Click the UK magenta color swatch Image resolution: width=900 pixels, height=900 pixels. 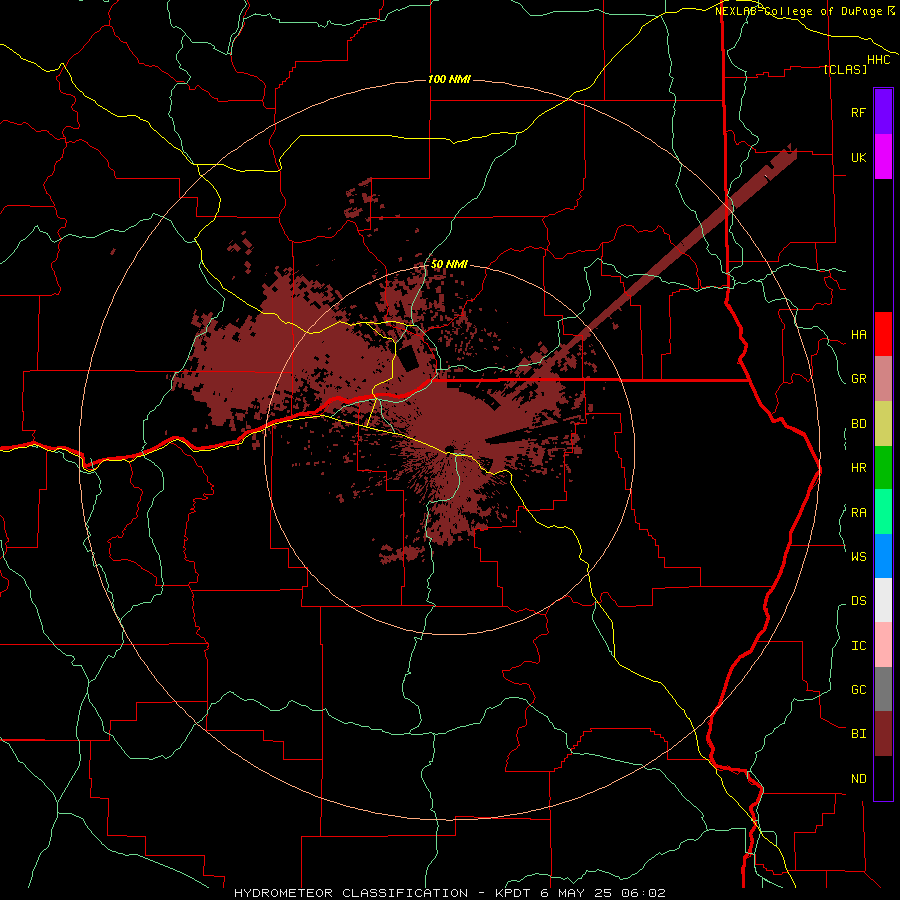click(883, 157)
